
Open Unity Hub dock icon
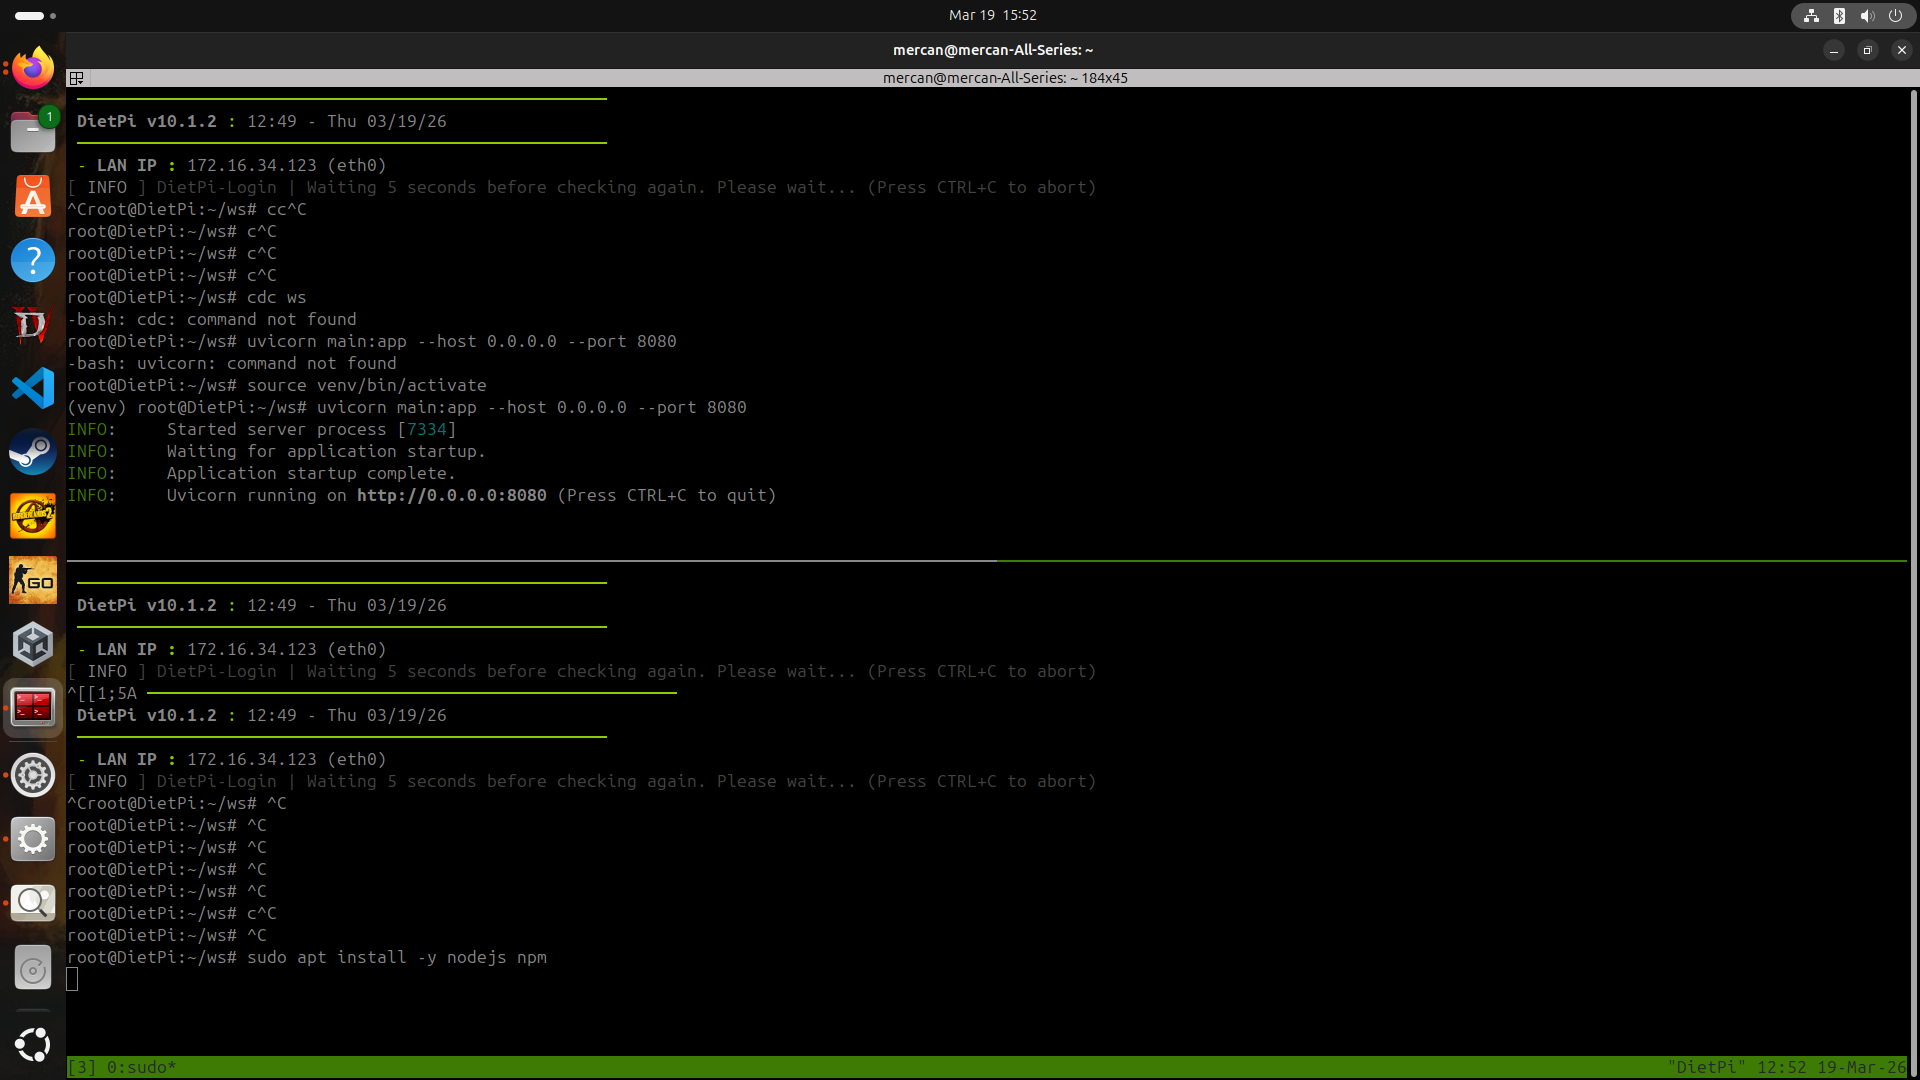(33, 645)
